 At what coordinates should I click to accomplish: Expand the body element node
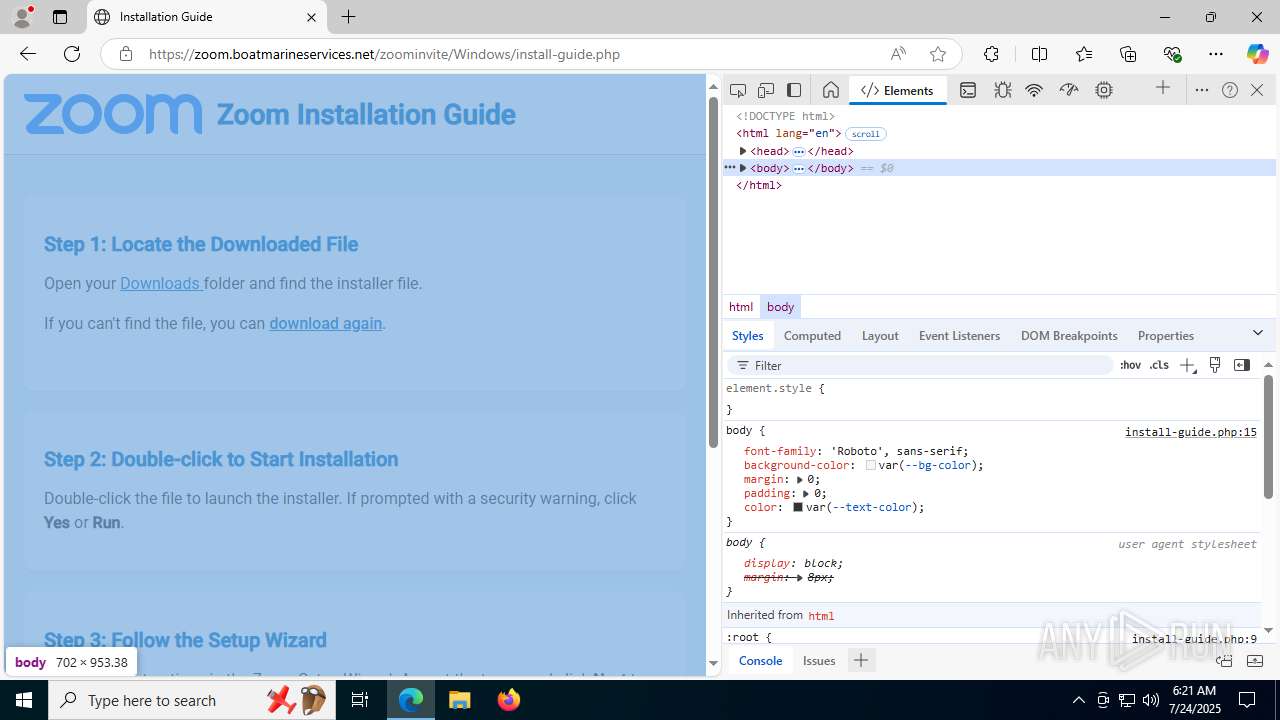point(743,168)
